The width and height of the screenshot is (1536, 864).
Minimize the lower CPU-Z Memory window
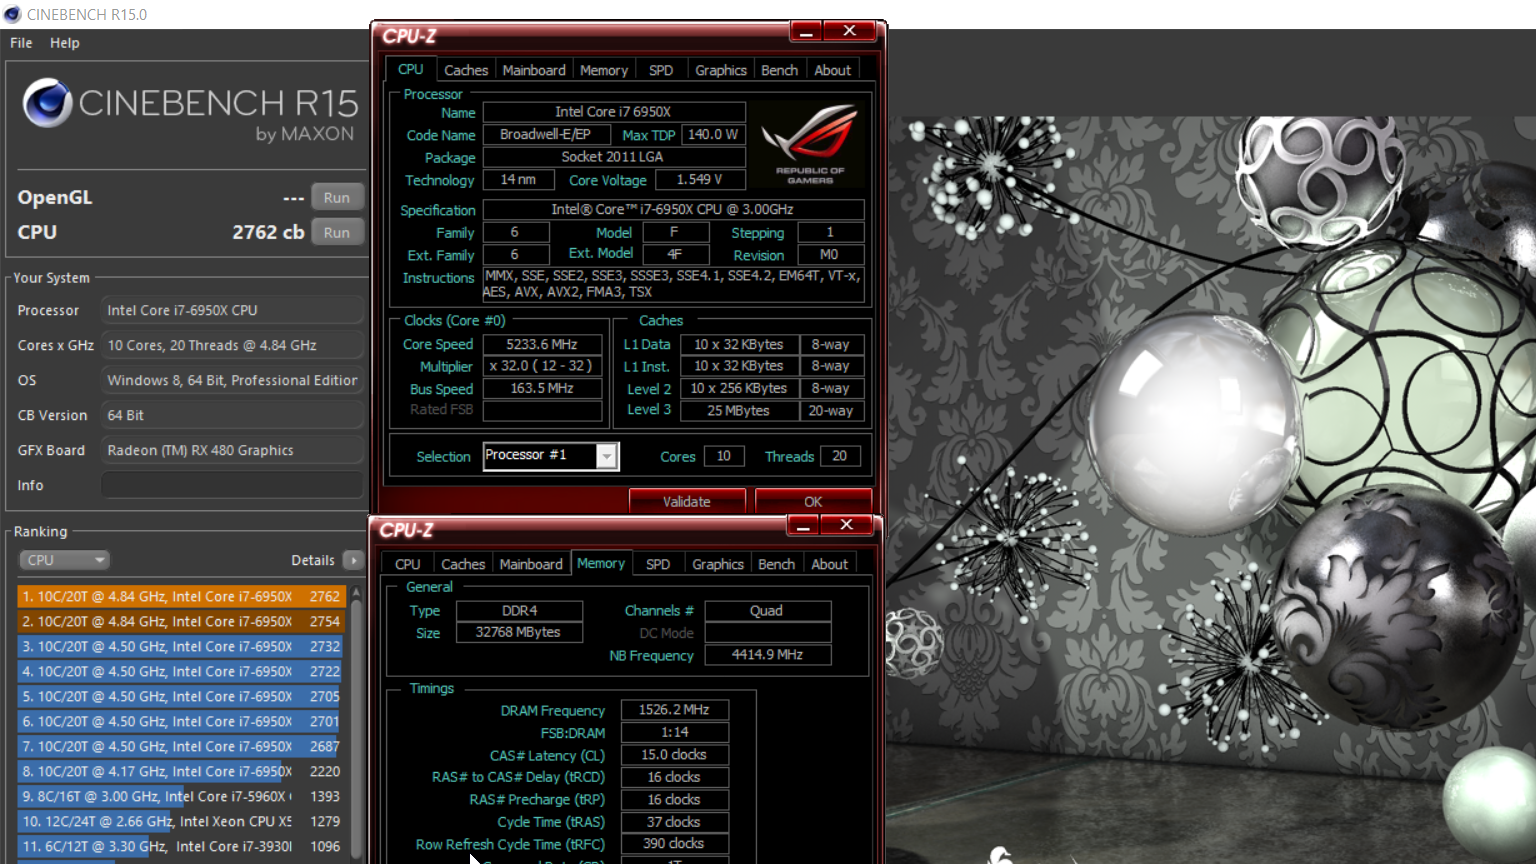(803, 525)
